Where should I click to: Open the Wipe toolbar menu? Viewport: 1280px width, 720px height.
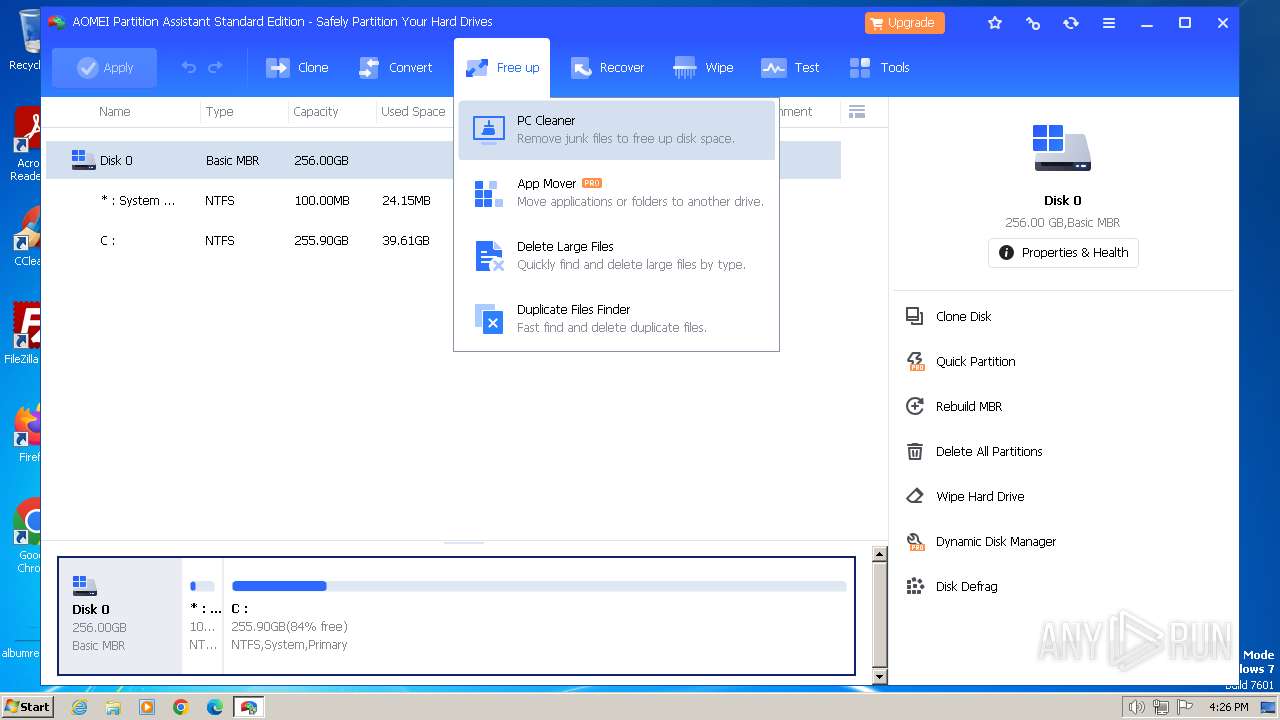click(x=703, y=67)
